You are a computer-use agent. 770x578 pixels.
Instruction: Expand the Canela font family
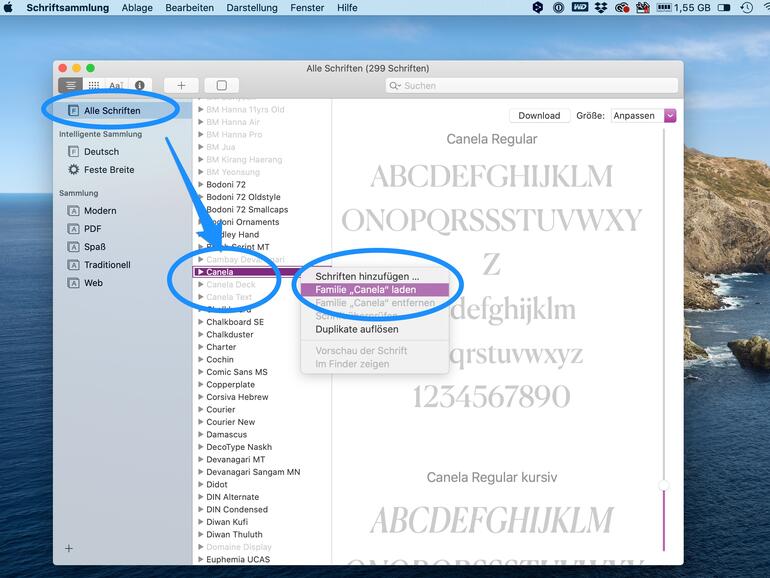[200, 272]
